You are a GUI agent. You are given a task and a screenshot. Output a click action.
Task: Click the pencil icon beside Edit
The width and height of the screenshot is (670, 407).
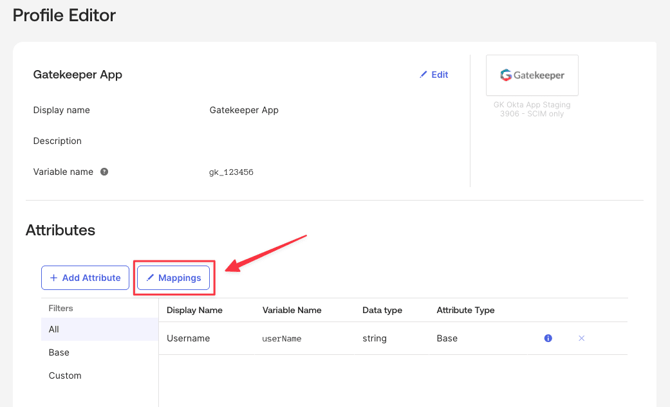[x=423, y=75]
